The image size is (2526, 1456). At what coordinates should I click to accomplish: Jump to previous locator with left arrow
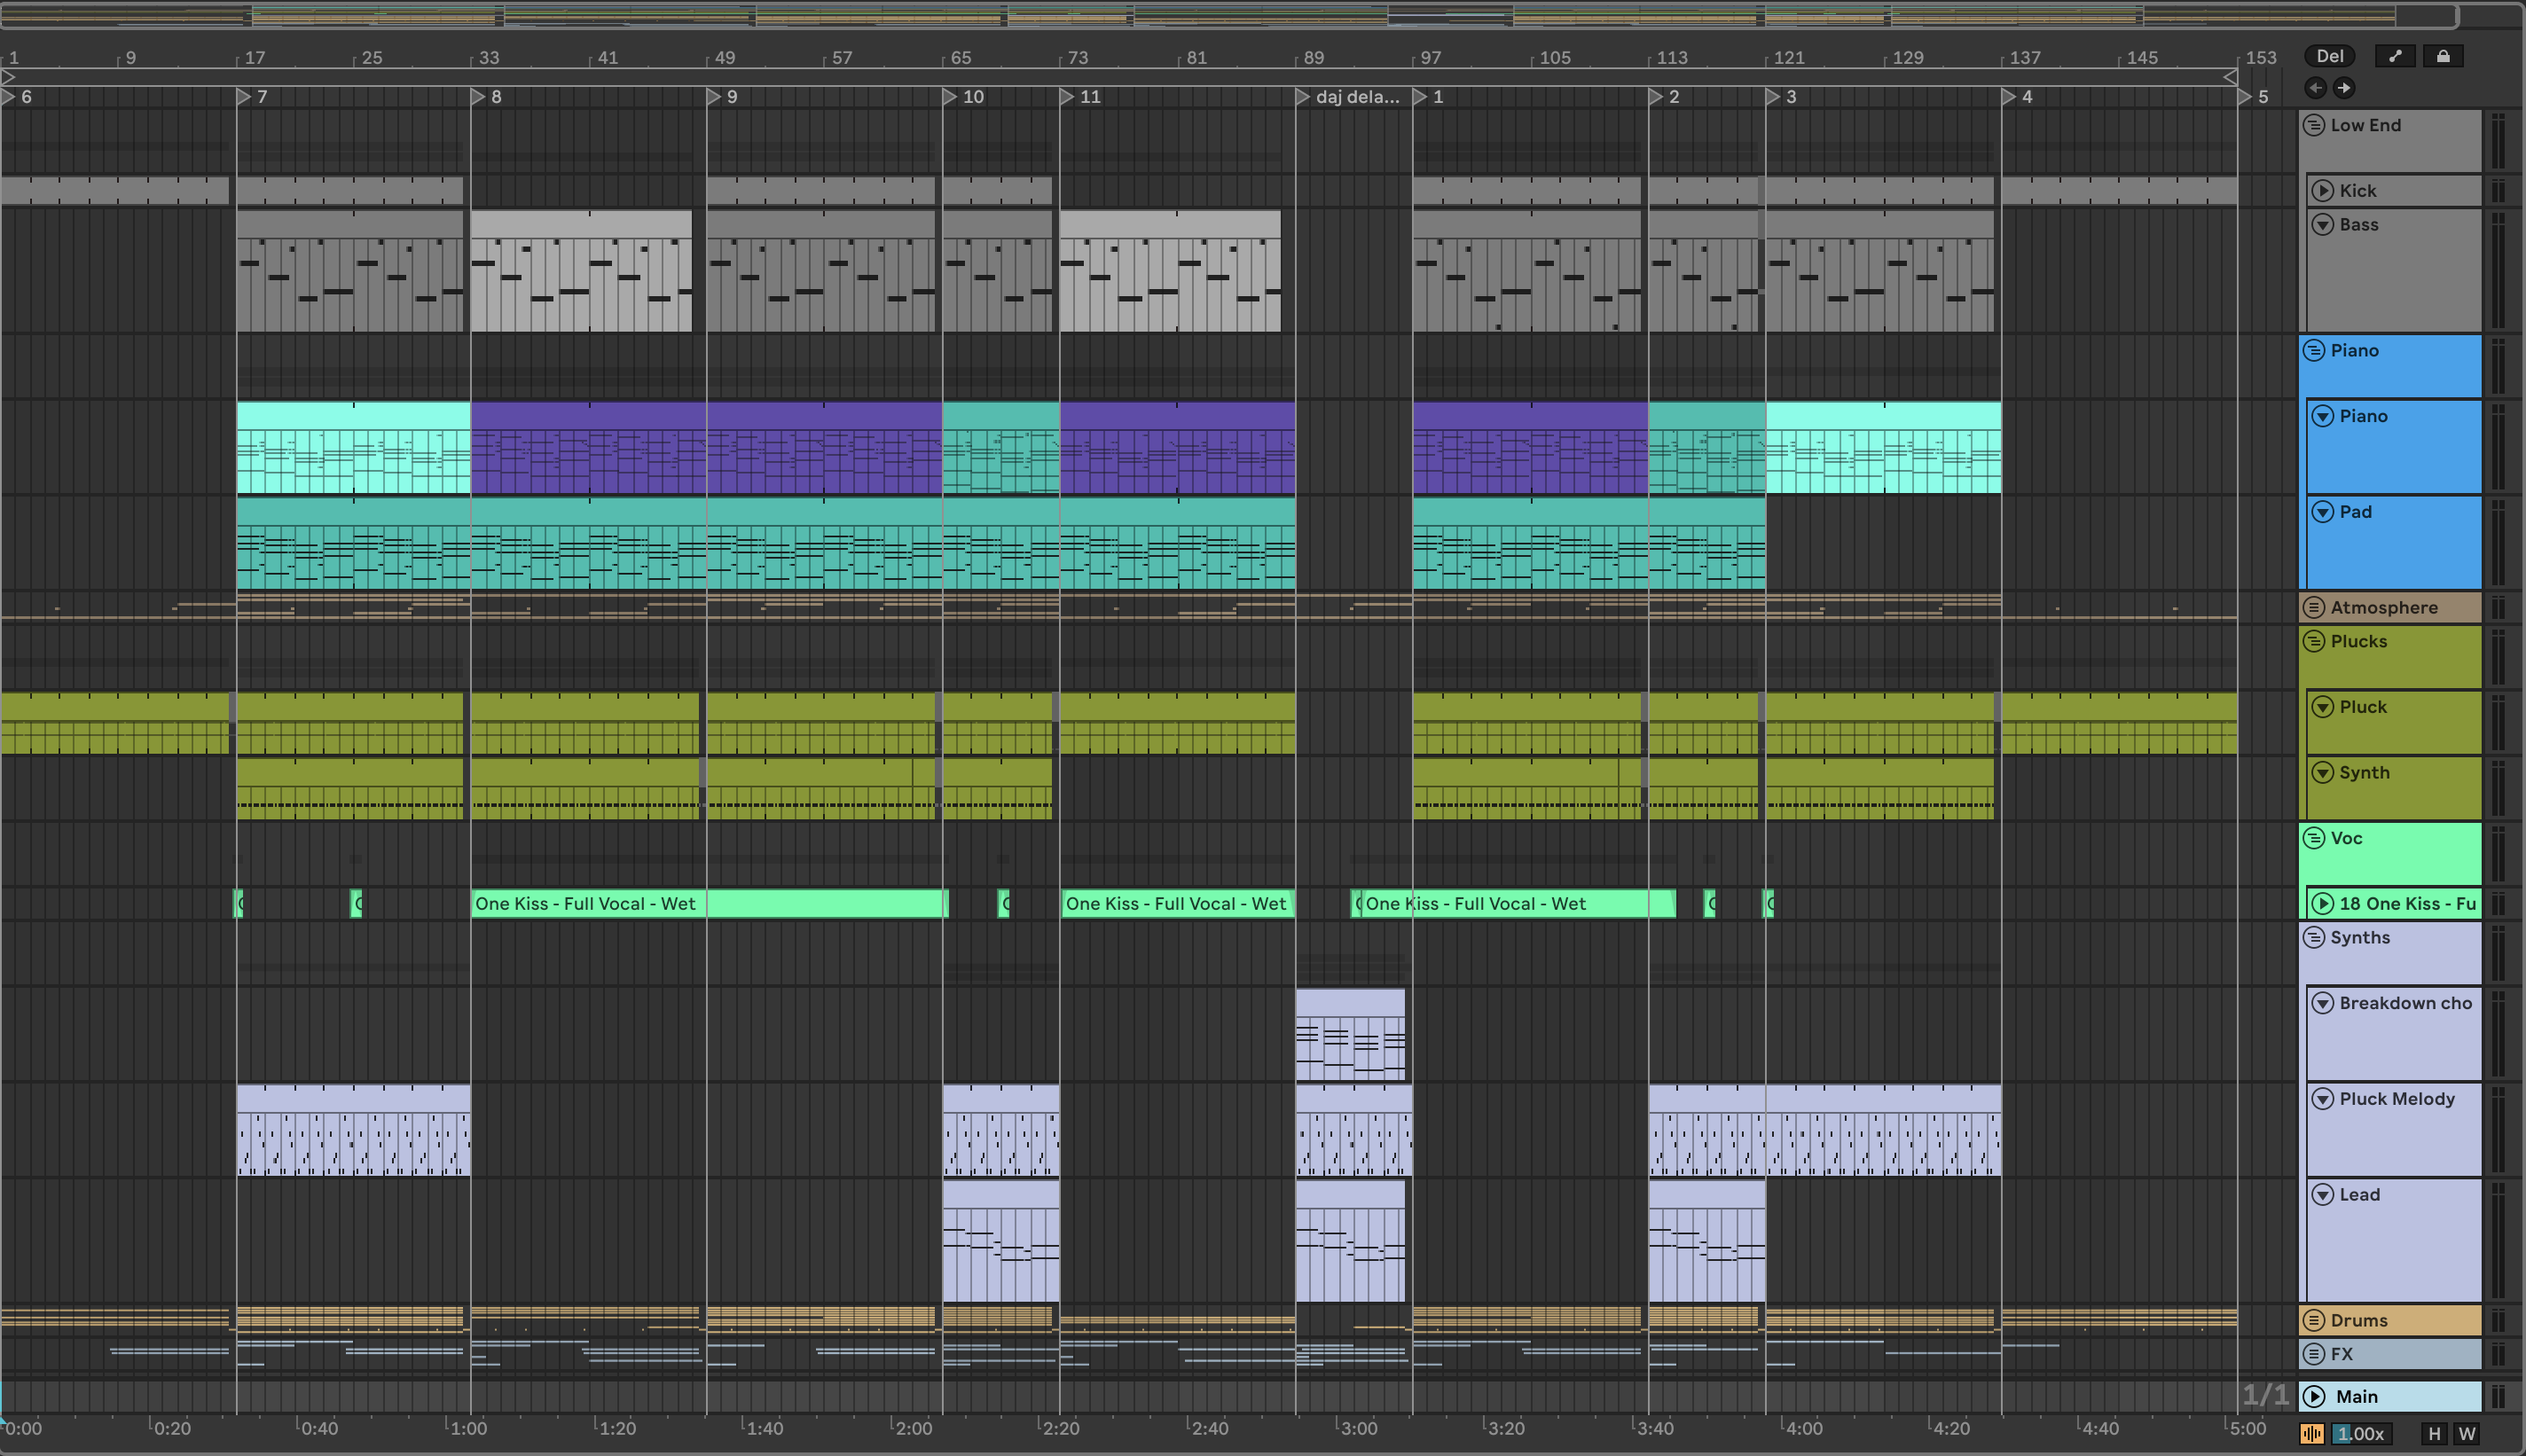point(2315,88)
